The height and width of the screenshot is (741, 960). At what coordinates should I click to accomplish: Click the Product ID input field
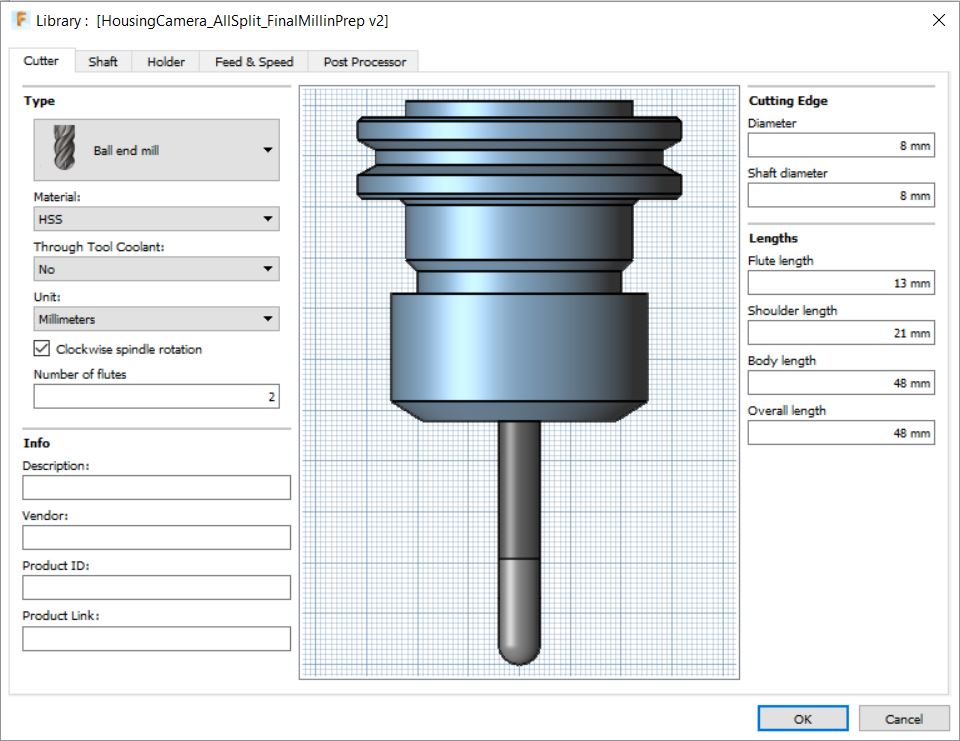click(x=157, y=588)
